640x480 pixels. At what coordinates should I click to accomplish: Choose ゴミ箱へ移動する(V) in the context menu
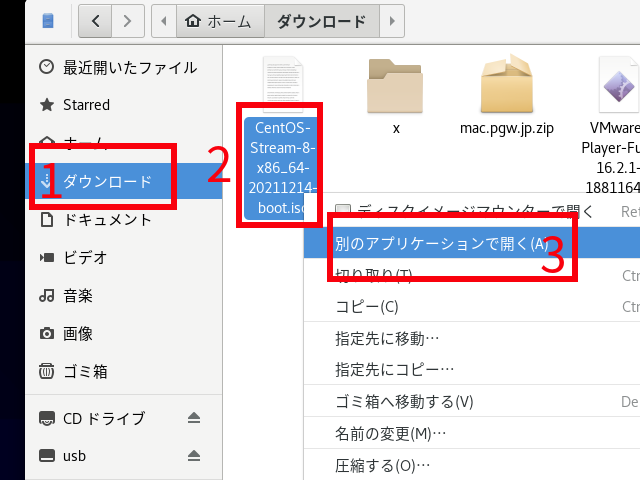point(404,402)
